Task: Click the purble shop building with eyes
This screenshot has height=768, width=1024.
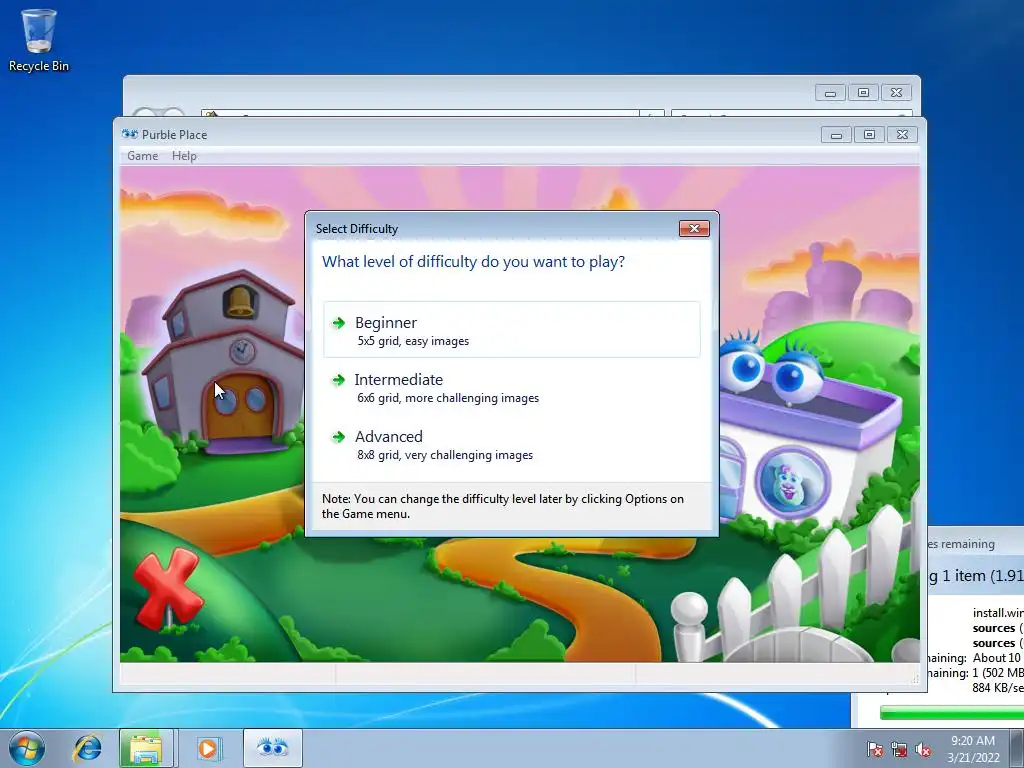Action: click(x=810, y=431)
